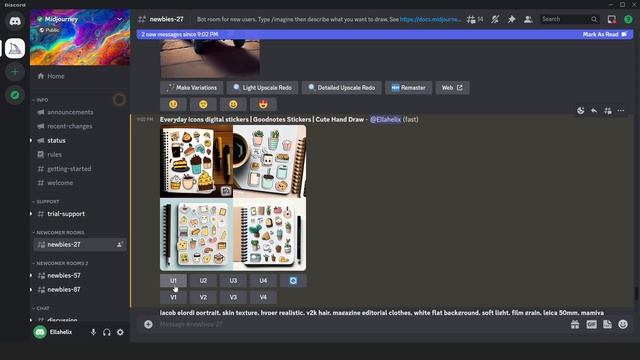Collapse the CHAT category
Image resolution: width=640 pixels, height=360 pixels.
click(x=41, y=308)
